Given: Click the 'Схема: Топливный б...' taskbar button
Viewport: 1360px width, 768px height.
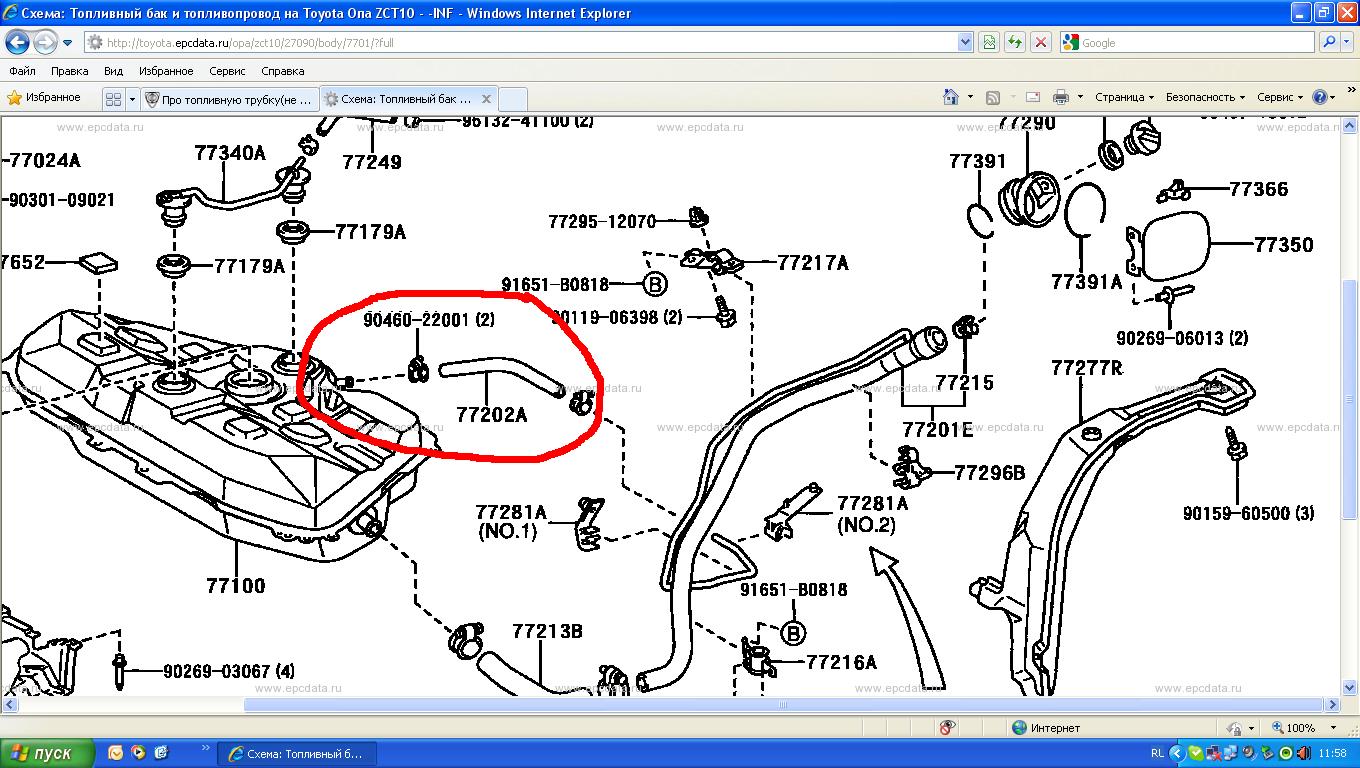Looking at the screenshot, I should 299,753.
